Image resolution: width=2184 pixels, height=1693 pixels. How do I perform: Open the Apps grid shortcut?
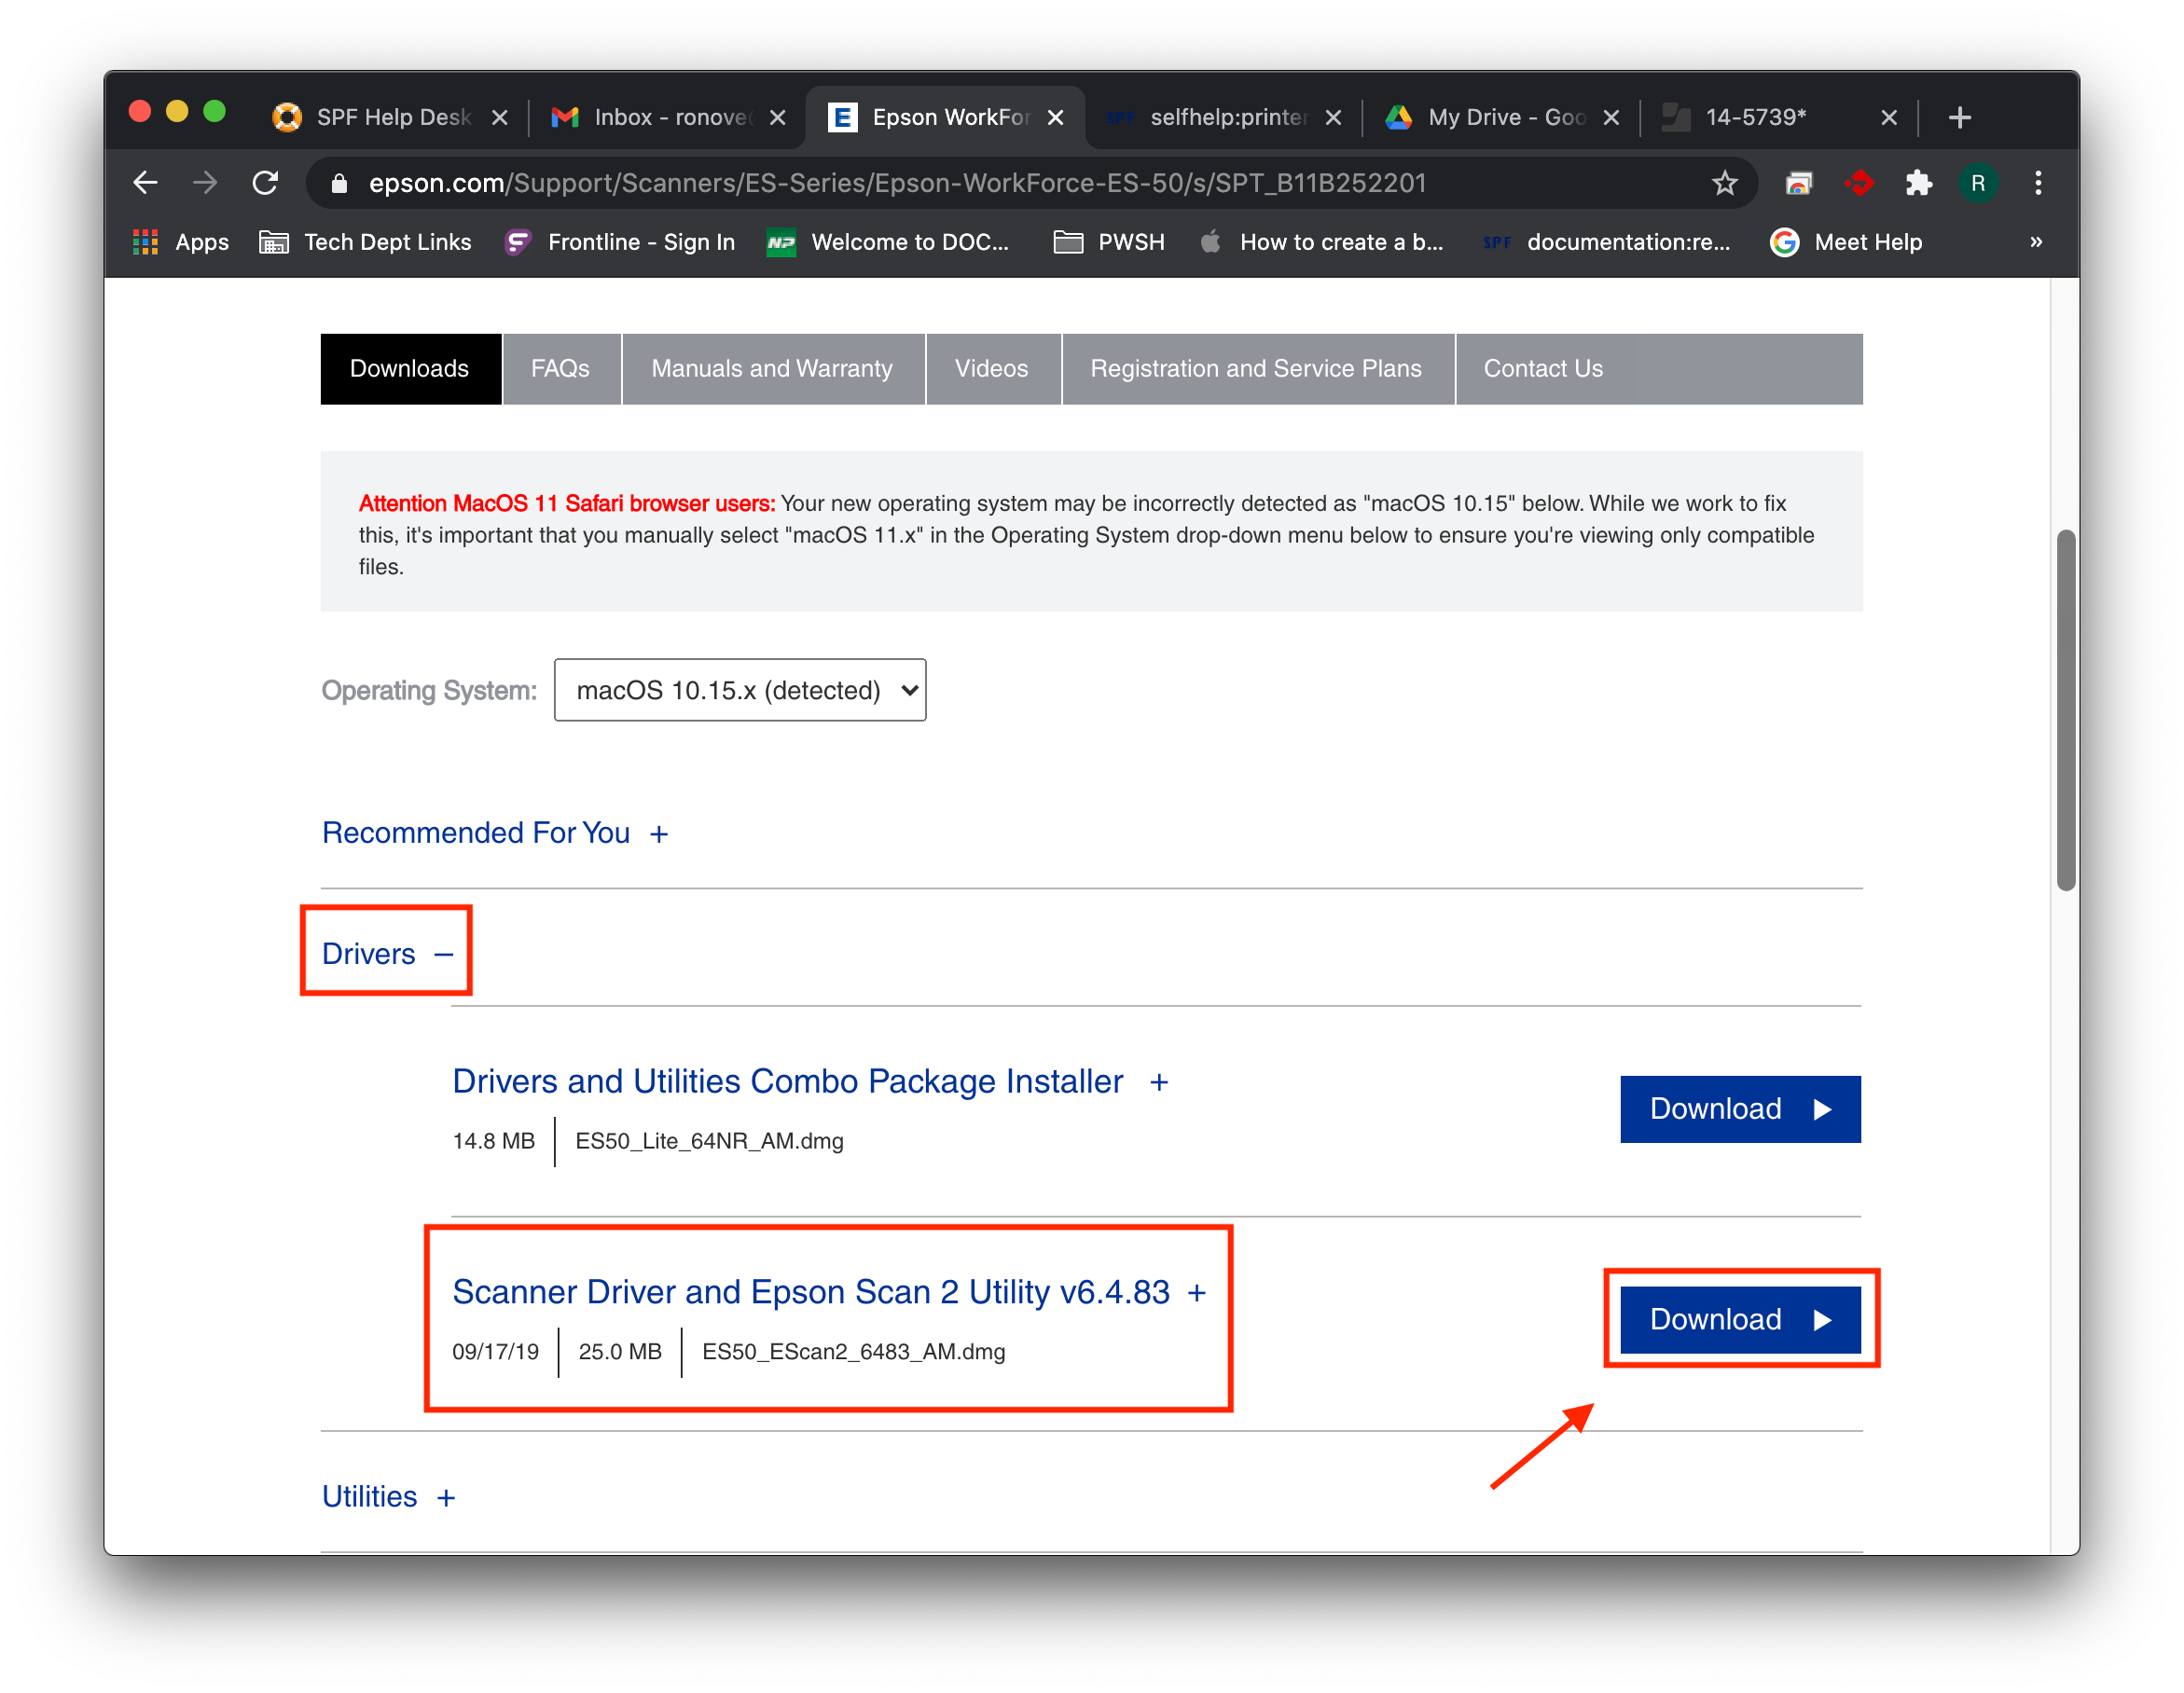tap(181, 242)
